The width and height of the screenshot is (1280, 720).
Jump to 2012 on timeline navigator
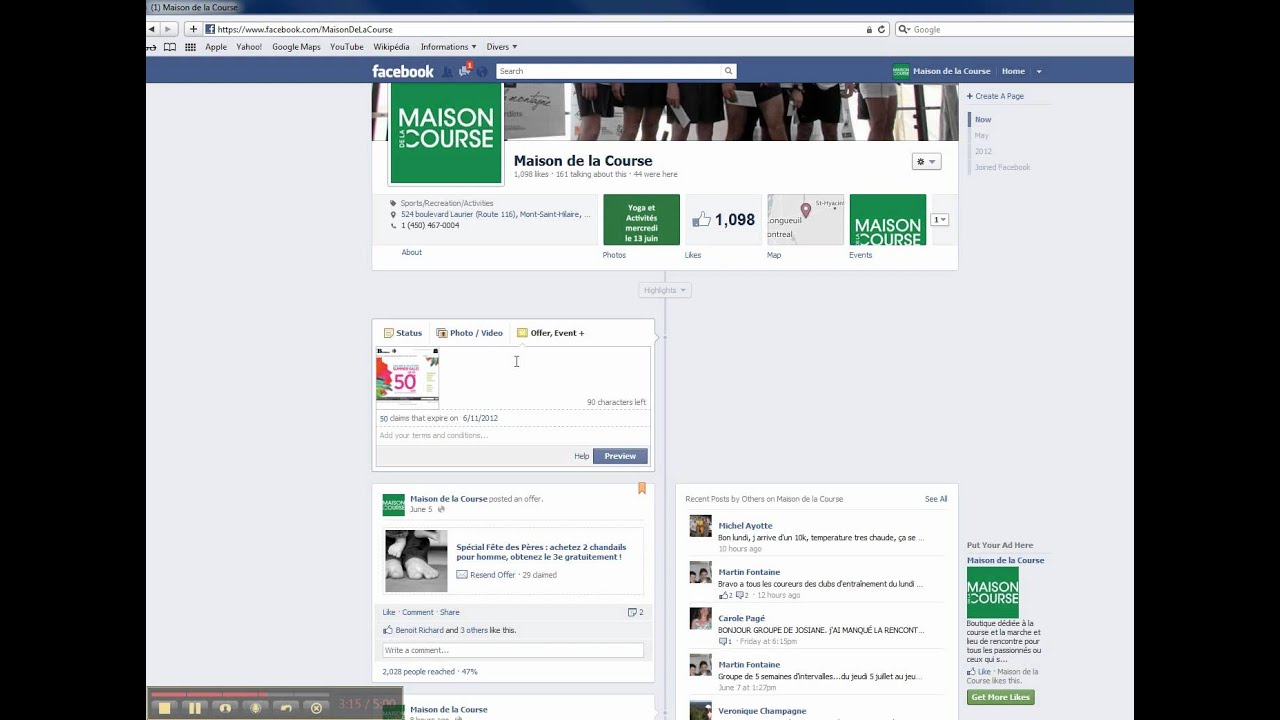coord(983,151)
